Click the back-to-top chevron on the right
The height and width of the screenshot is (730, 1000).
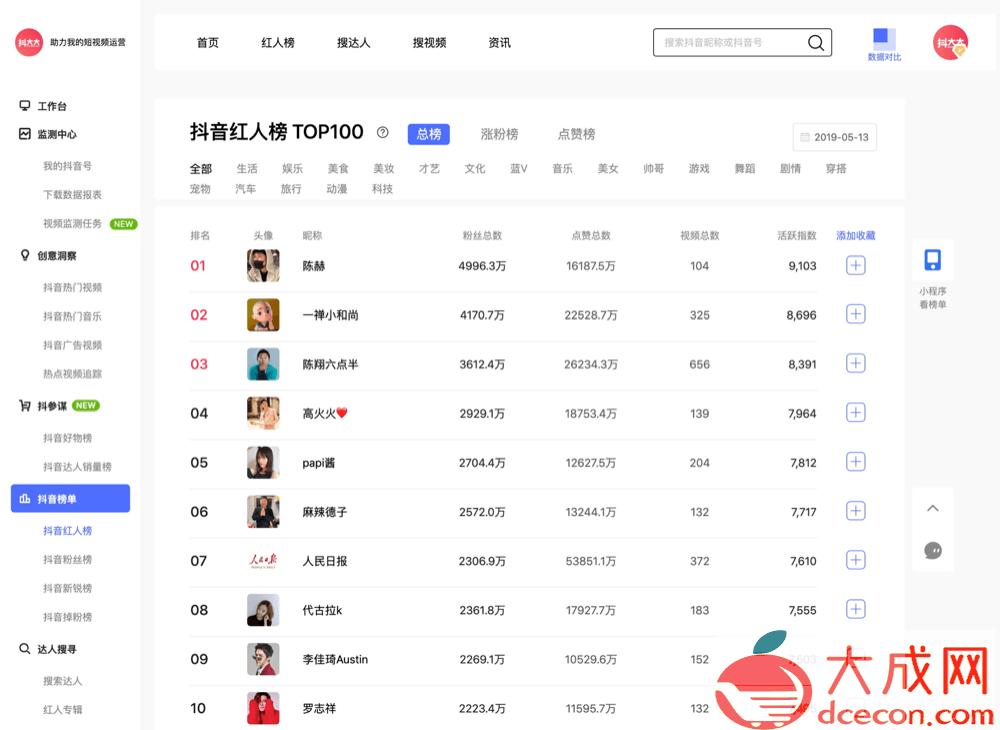(932, 508)
